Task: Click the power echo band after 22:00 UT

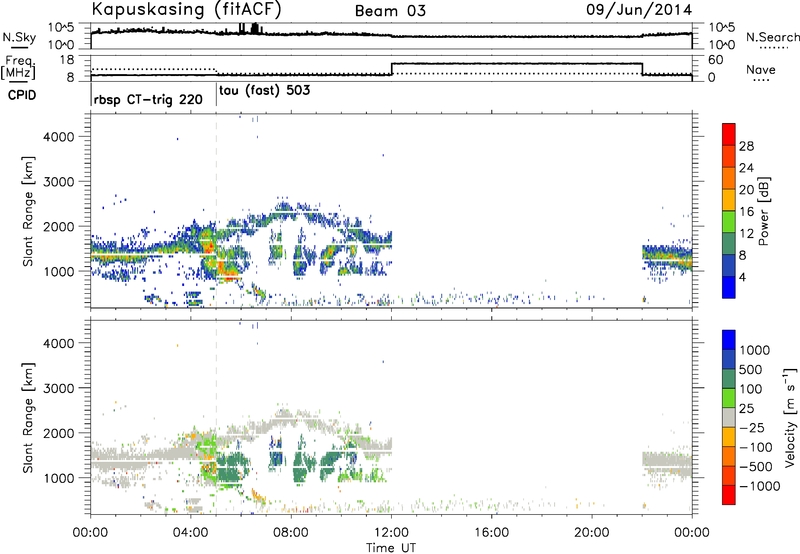Action: [667, 256]
